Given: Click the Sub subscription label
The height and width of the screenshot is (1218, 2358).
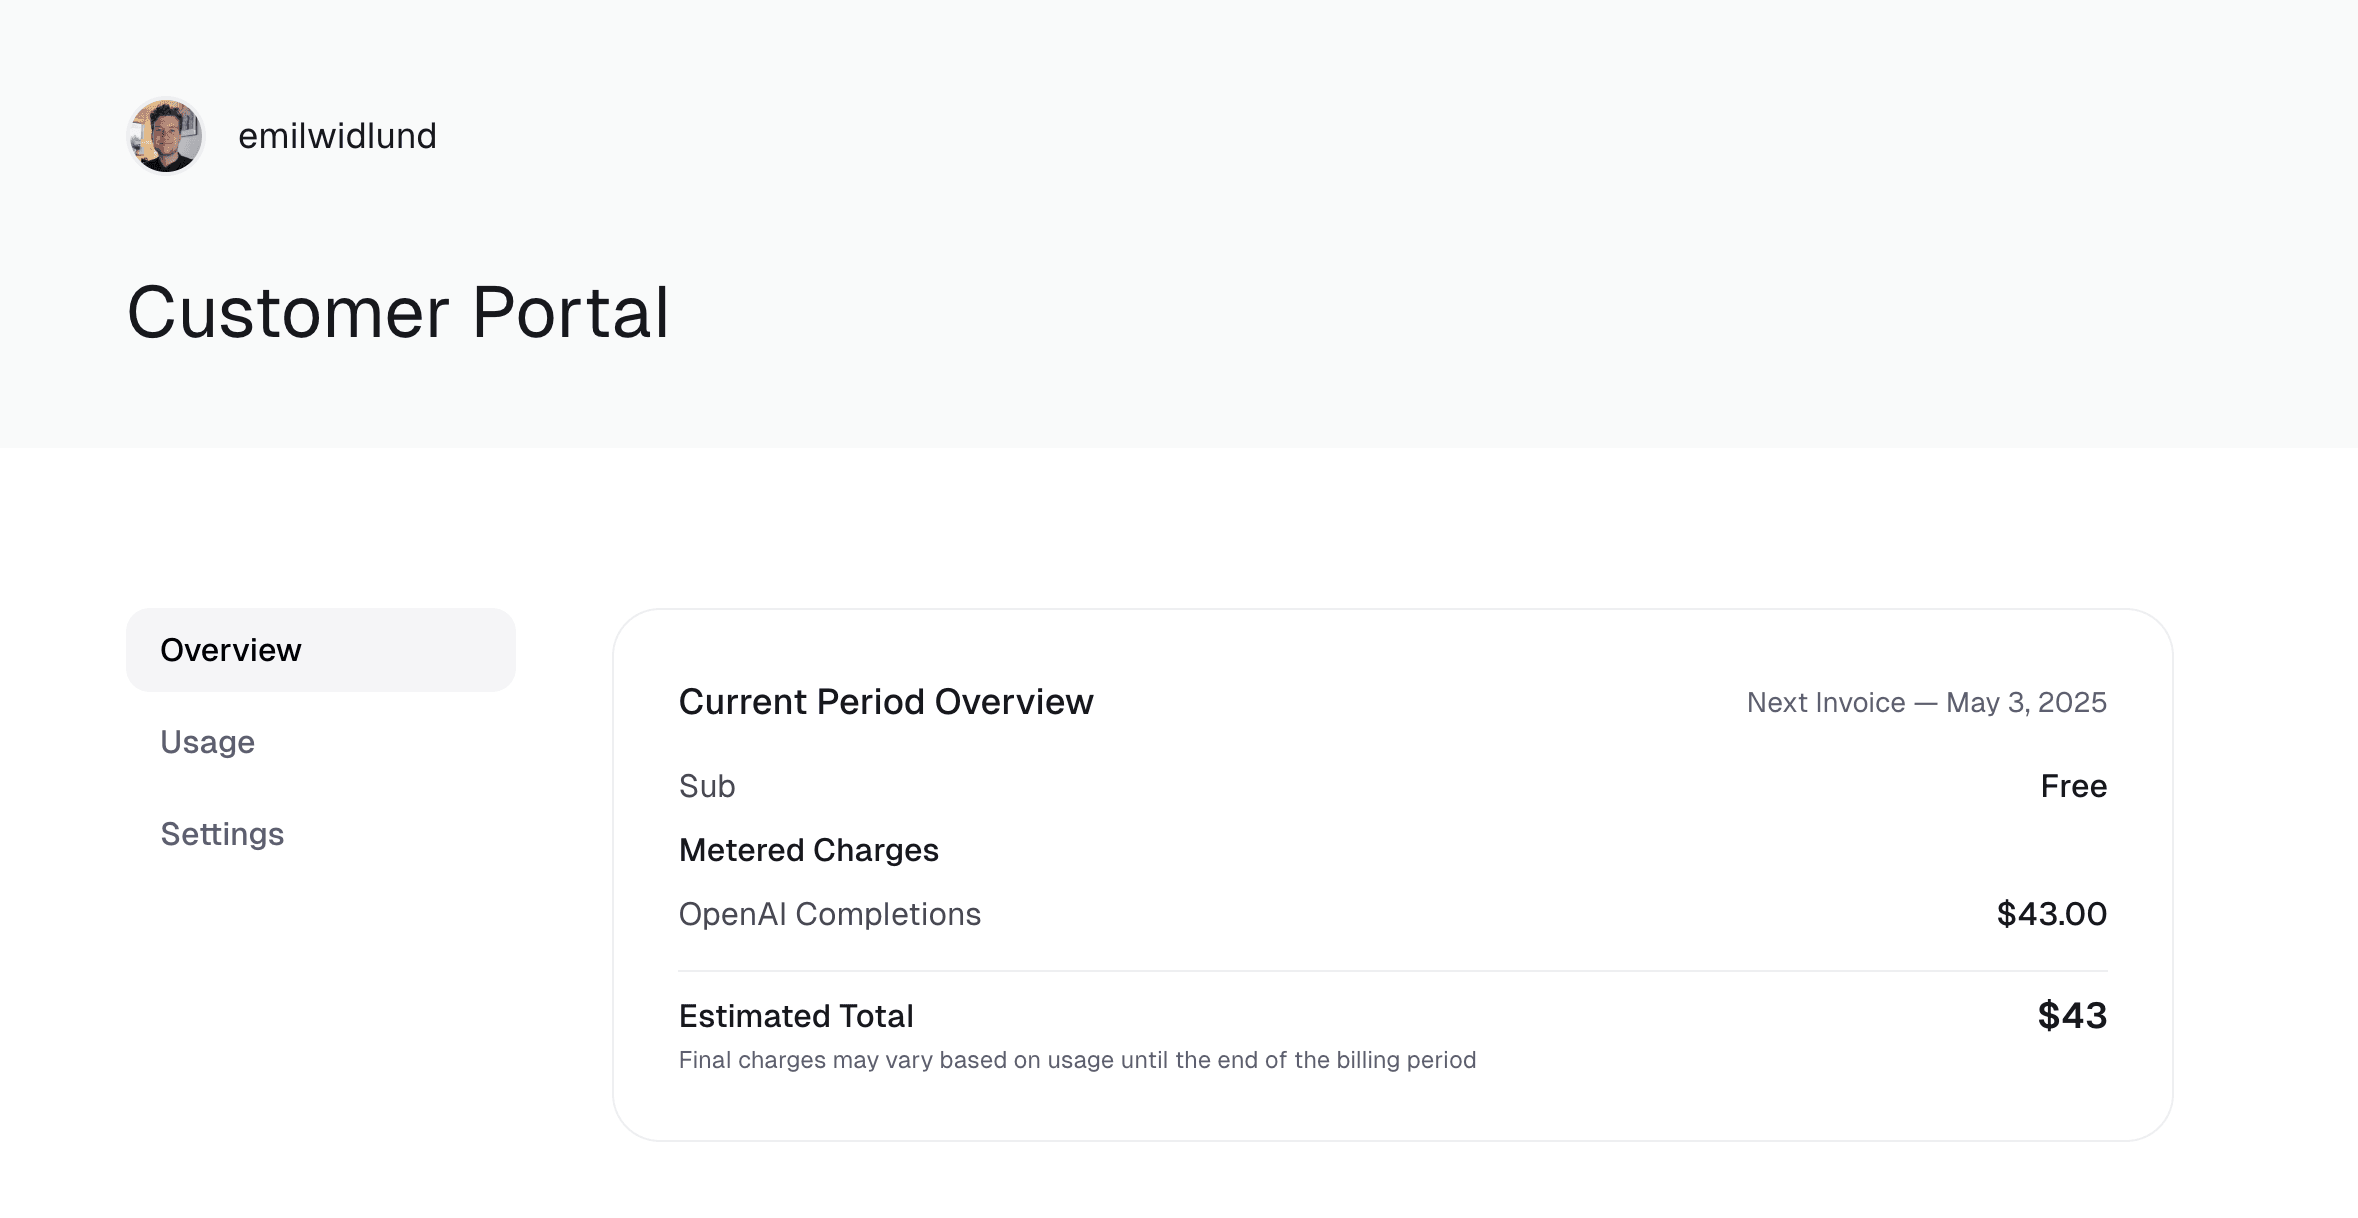Looking at the screenshot, I should [x=707, y=786].
